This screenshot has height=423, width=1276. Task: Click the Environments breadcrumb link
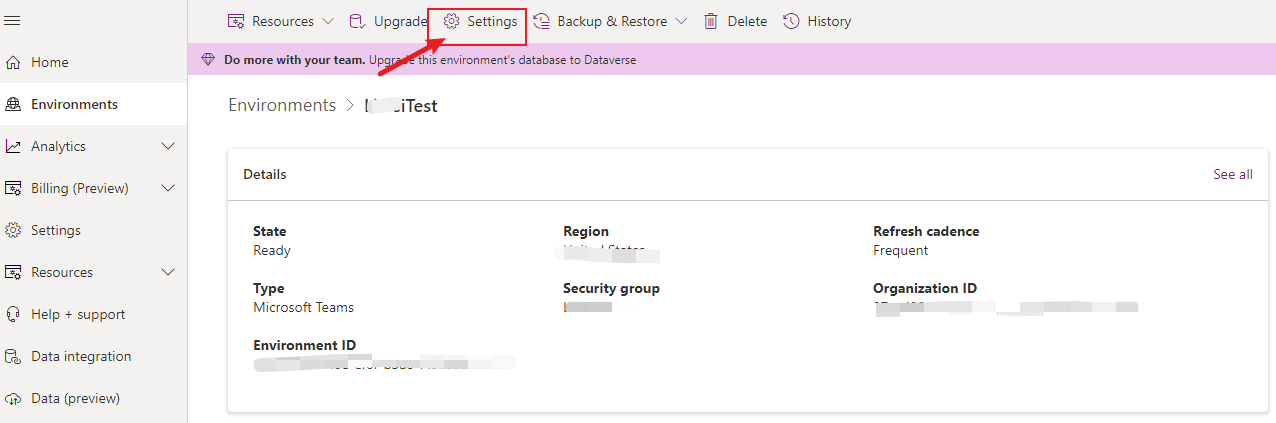(x=282, y=105)
